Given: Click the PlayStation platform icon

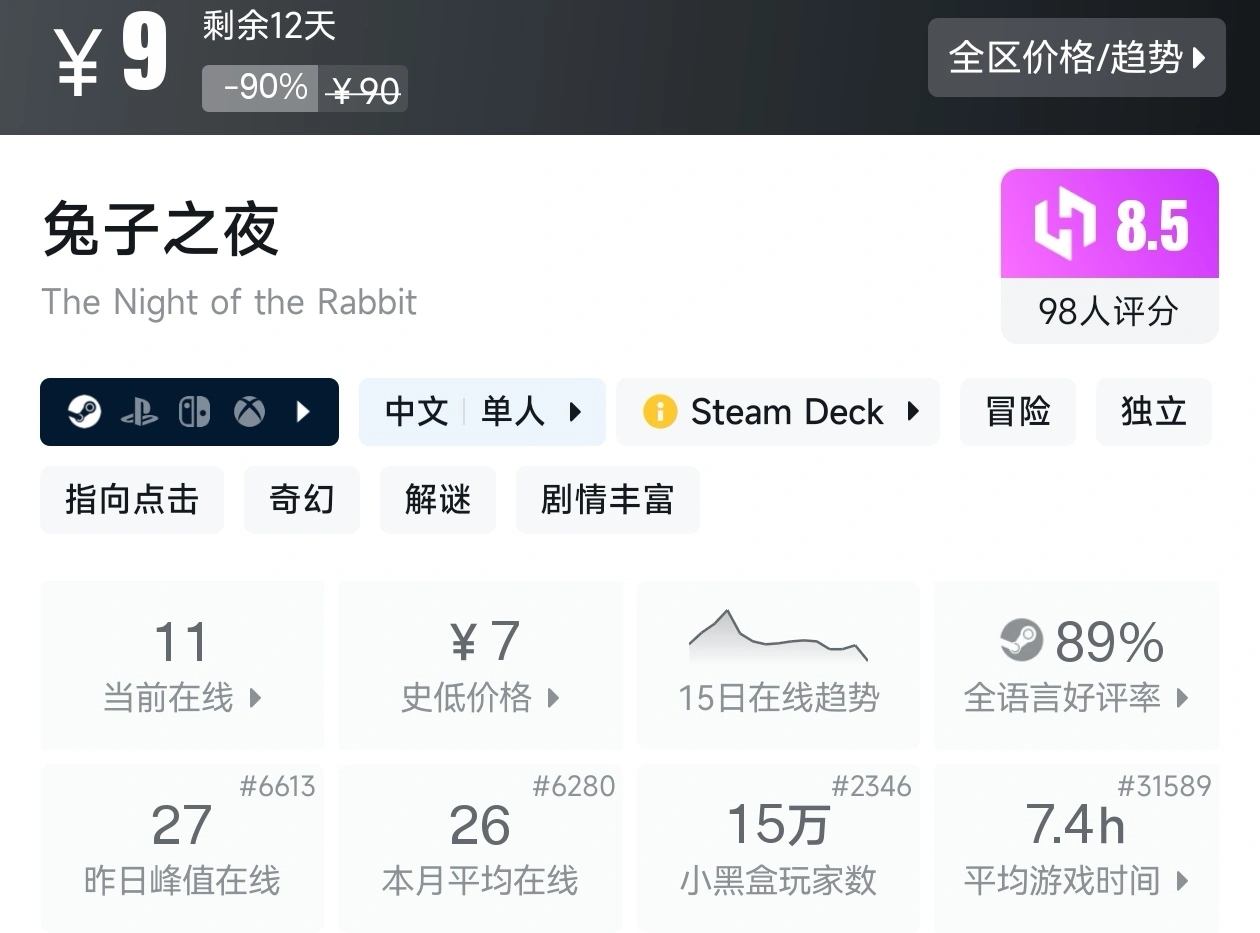Looking at the screenshot, I should tap(139, 412).
